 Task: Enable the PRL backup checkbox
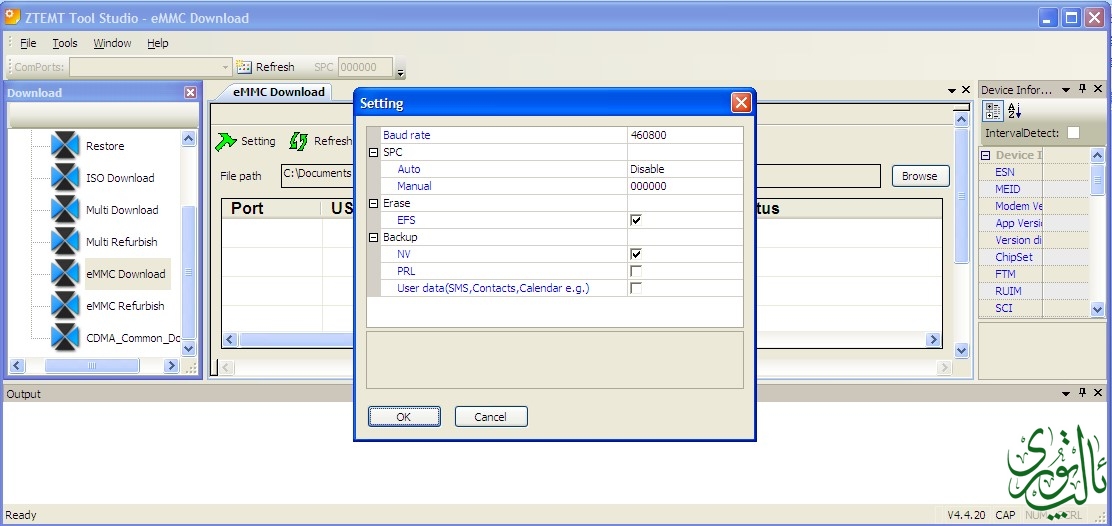pos(636,271)
